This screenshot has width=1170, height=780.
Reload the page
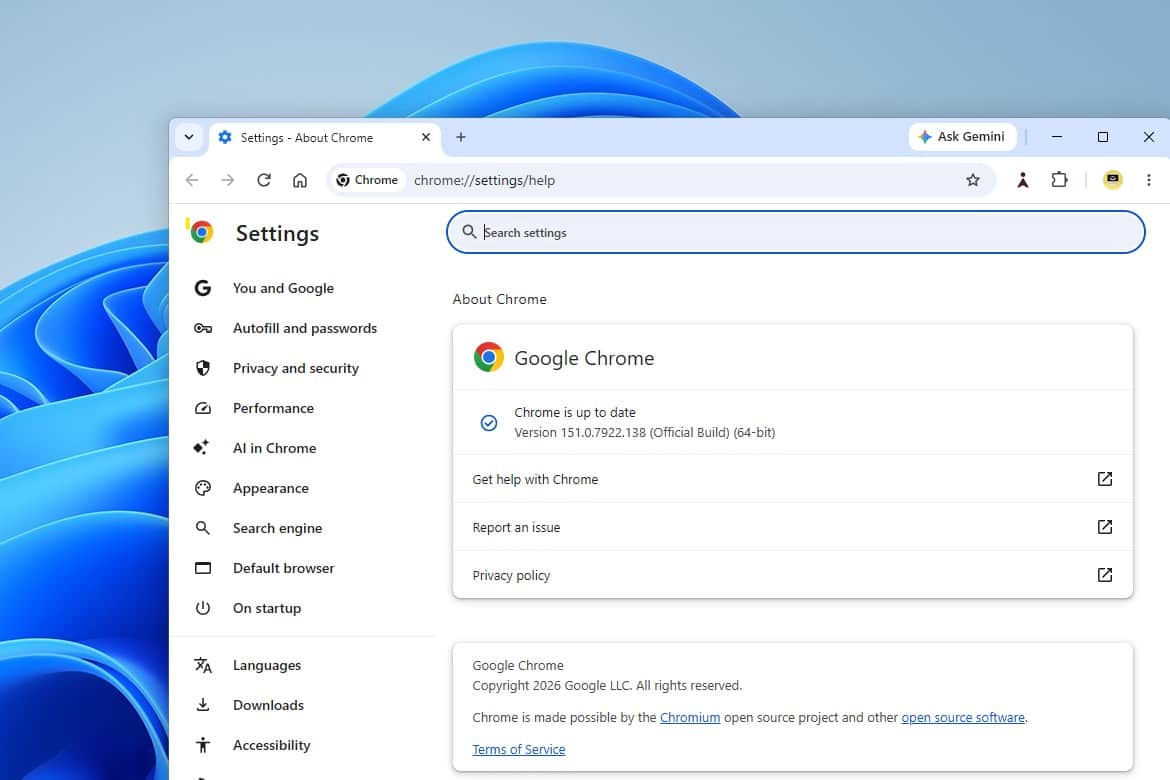tap(263, 180)
